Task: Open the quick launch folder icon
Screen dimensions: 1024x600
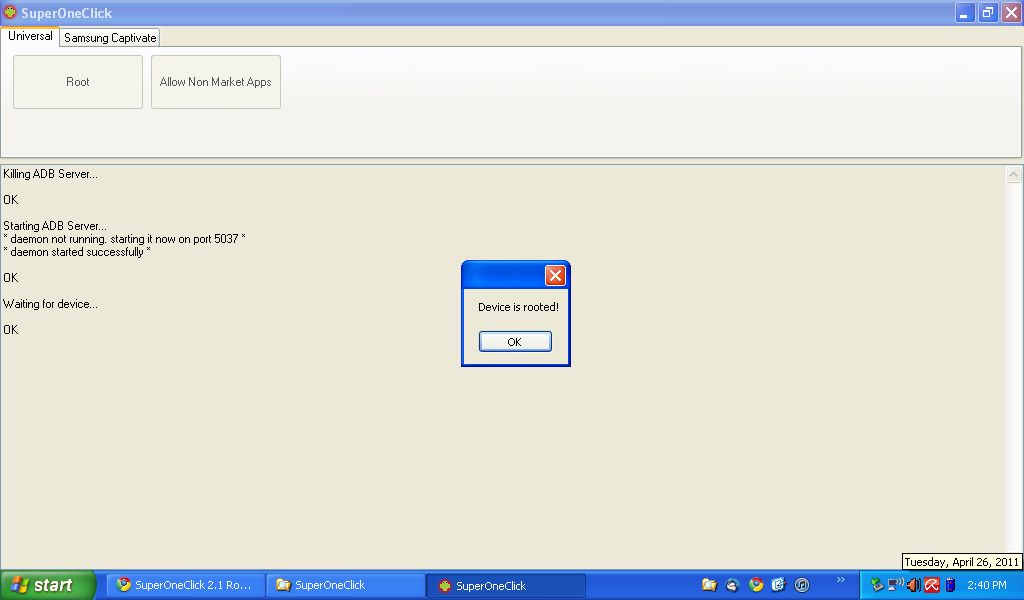Action: coord(709,585)
